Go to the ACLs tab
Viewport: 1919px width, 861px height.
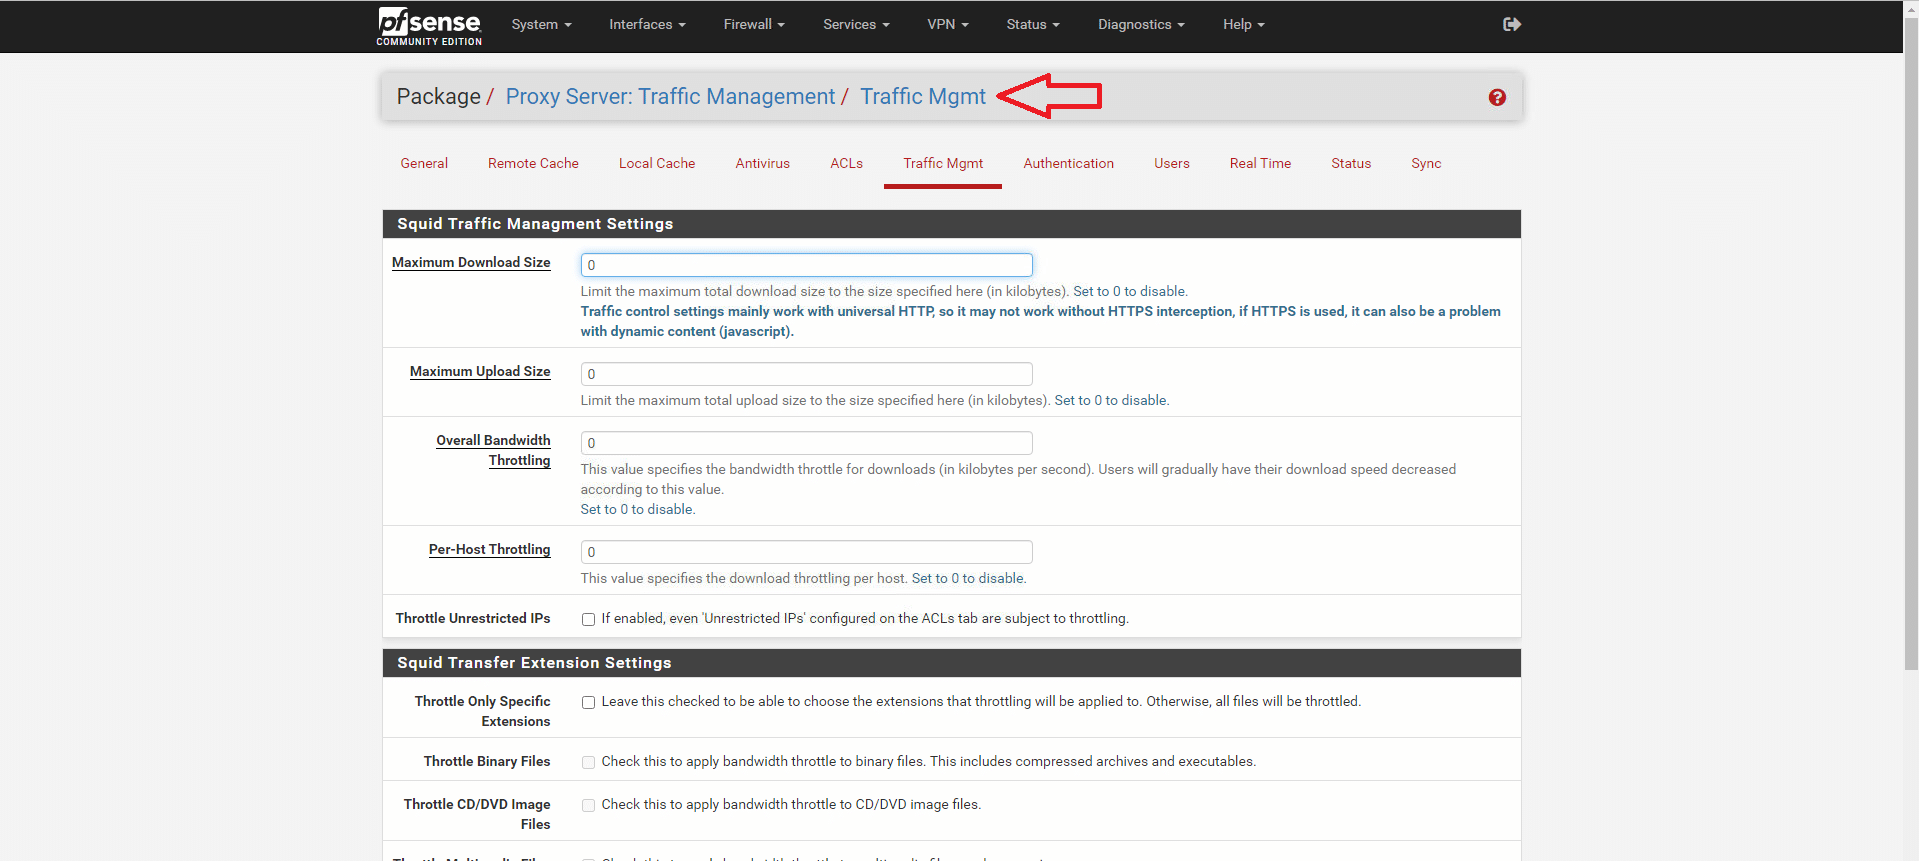tap(846, 163)
